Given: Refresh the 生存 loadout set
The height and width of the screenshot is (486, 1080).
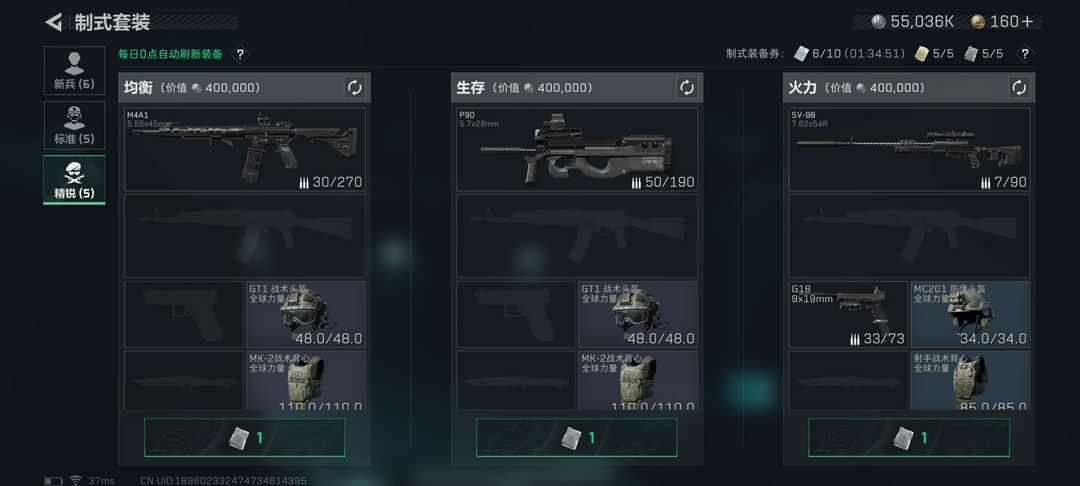Looking at the screenshot, I should point(687,87).
